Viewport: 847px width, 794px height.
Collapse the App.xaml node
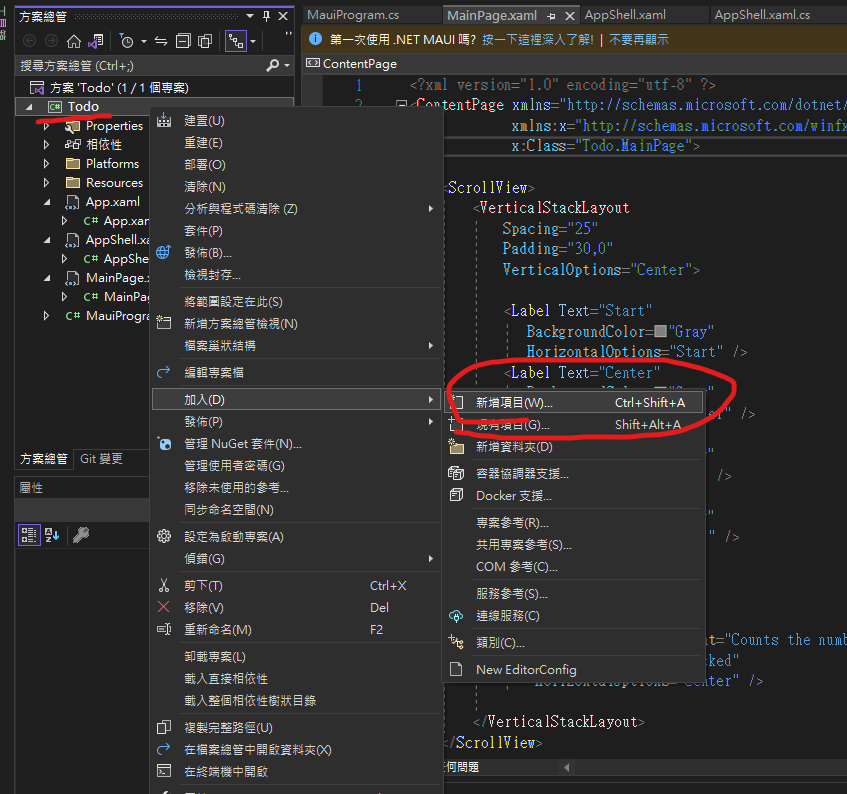(47, 202)
